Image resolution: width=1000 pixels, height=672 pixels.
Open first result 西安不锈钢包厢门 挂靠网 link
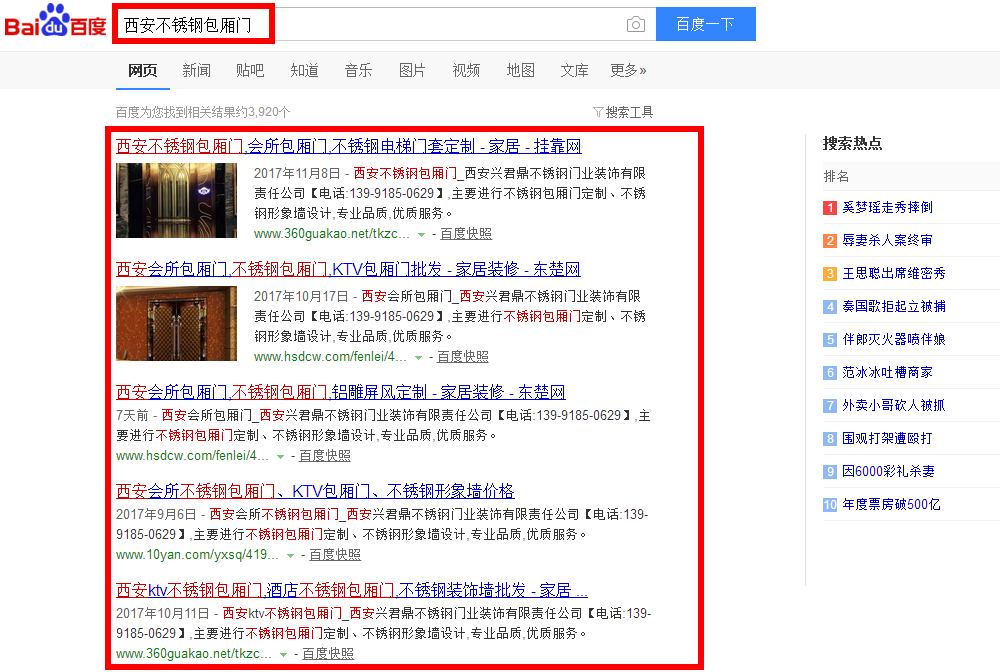348,146
